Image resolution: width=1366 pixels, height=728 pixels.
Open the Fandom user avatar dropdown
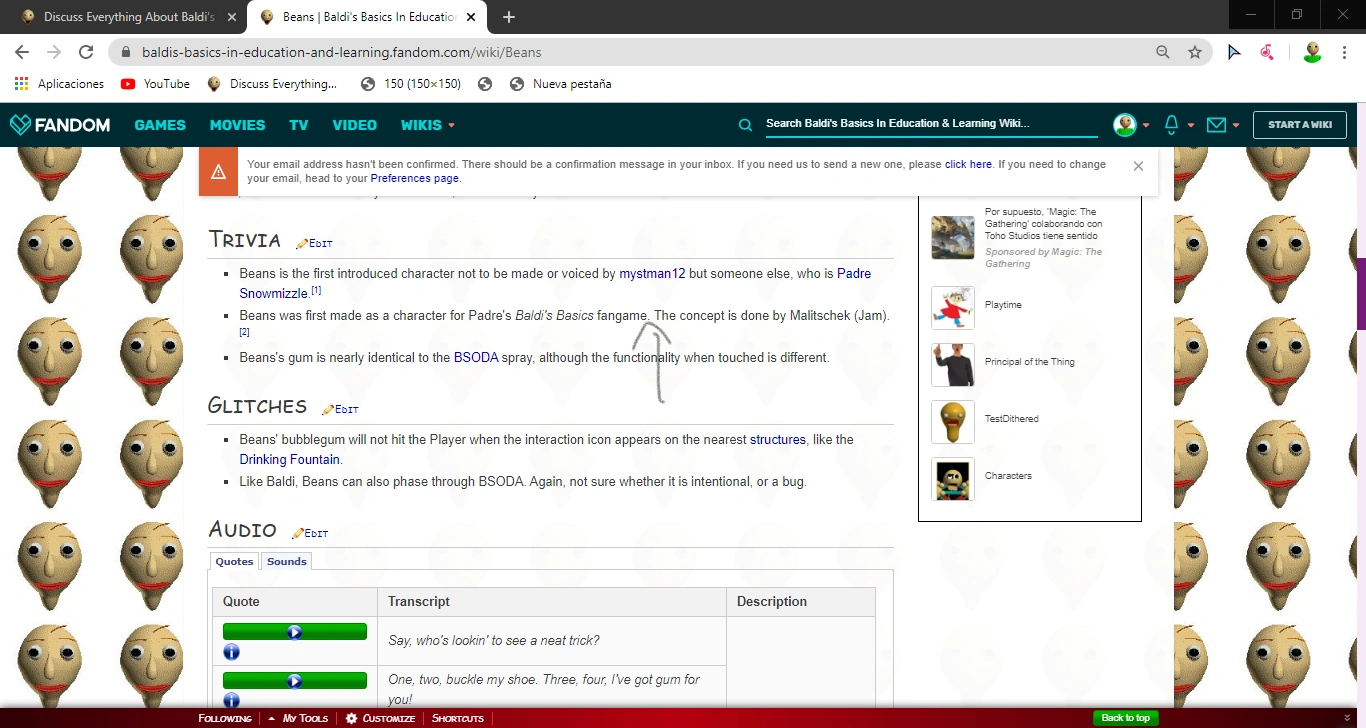[1131, 125]
